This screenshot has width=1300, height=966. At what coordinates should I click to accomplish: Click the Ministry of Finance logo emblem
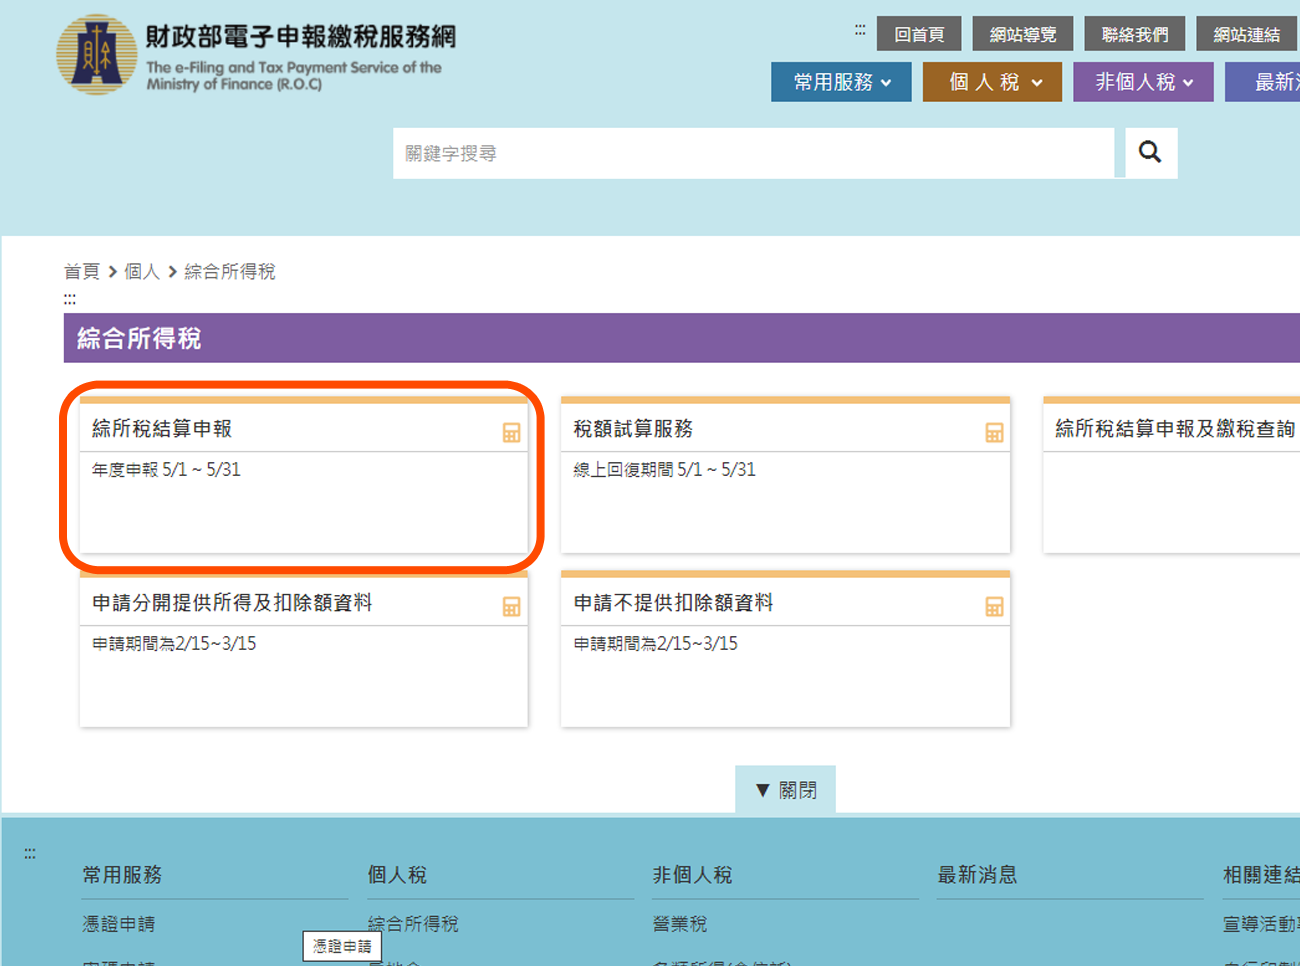click(x=96, y=55)
